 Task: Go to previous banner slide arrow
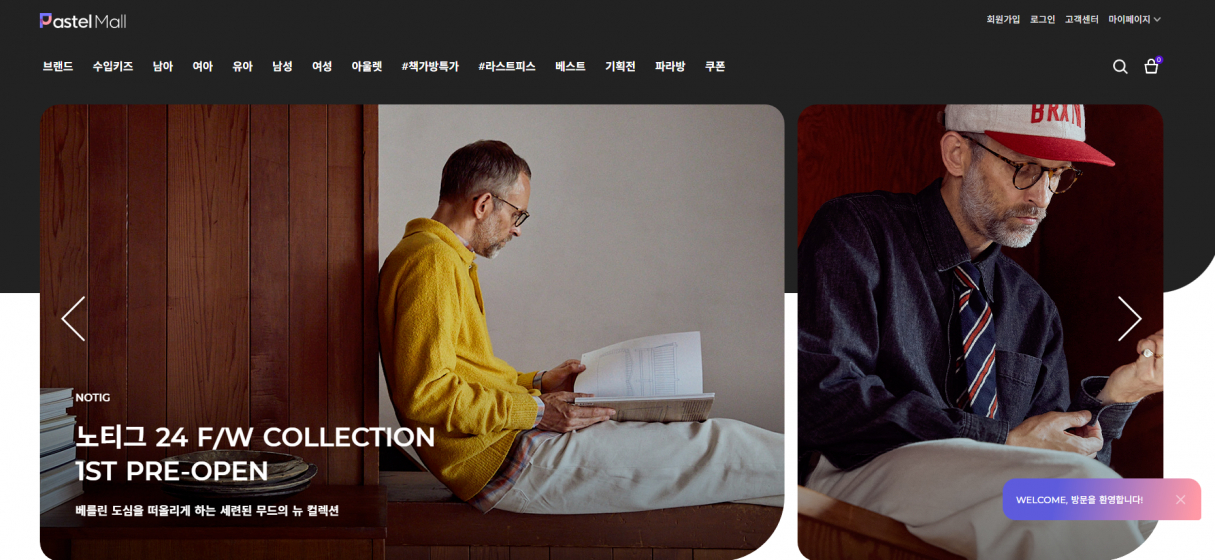coord(73,318)
